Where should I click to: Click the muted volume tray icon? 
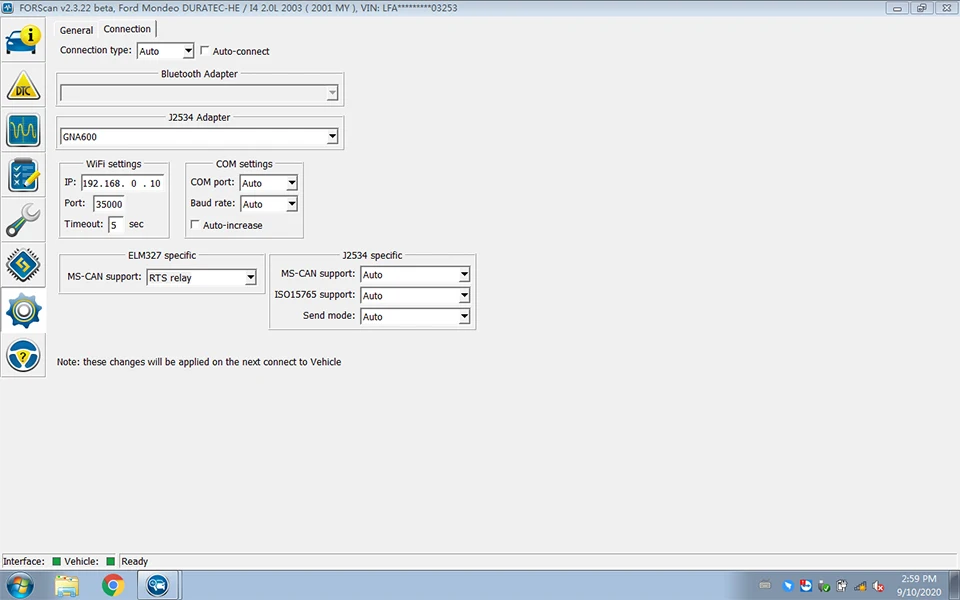coord(878,586)
